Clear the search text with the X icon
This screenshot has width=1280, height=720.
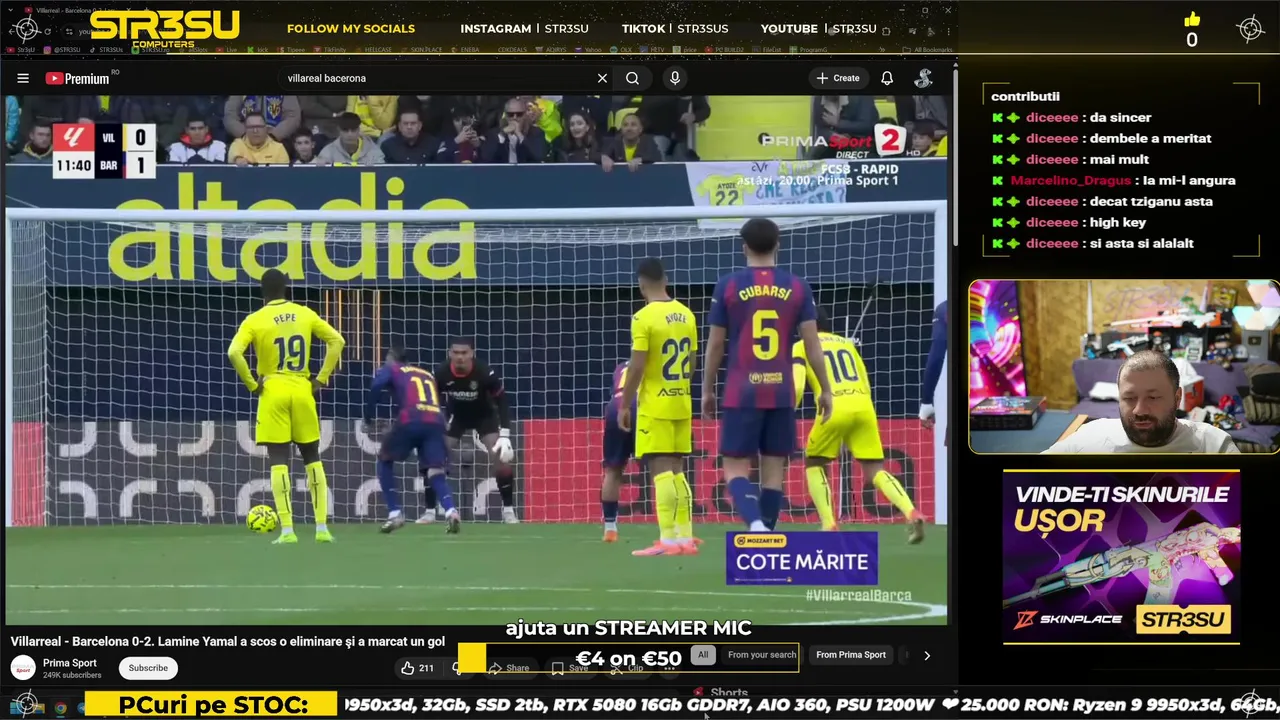(x=602, y=78)
